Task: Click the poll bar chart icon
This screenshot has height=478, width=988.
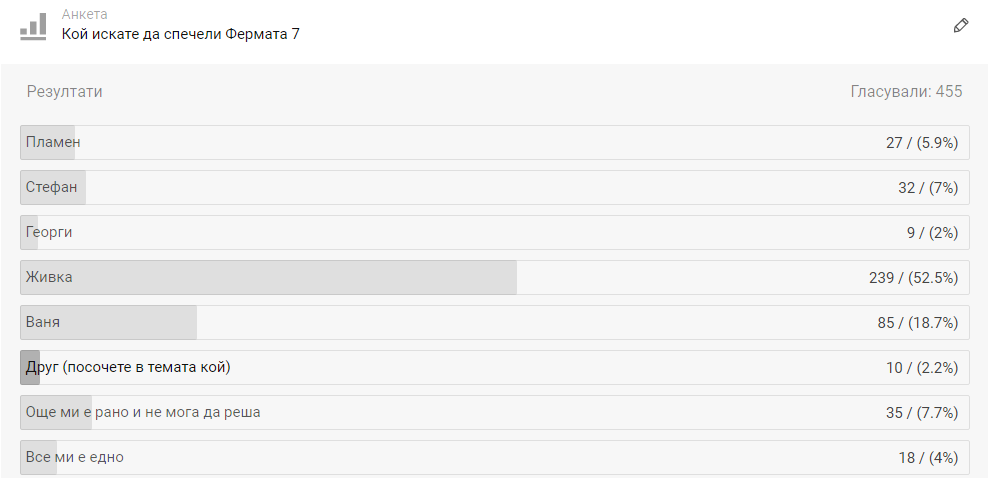Action: click(33, 26)
